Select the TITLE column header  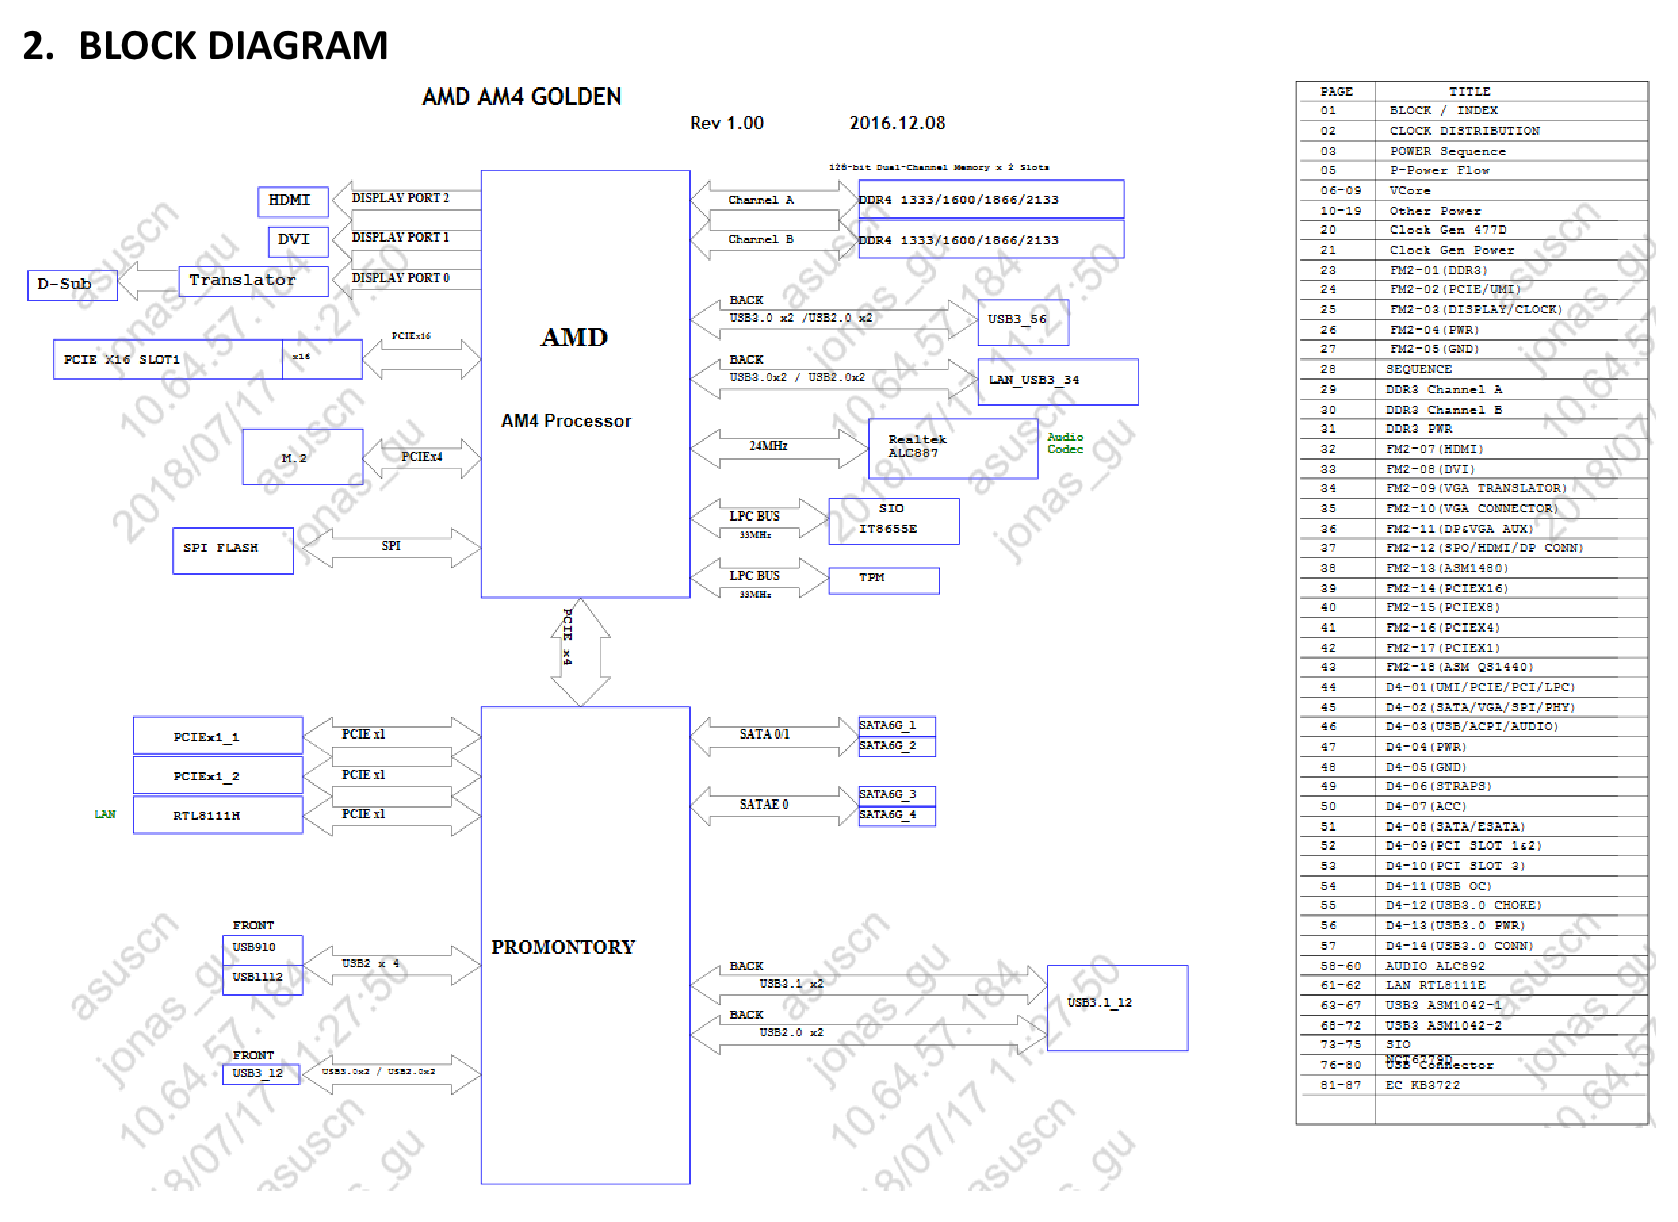coord(1469,91)
